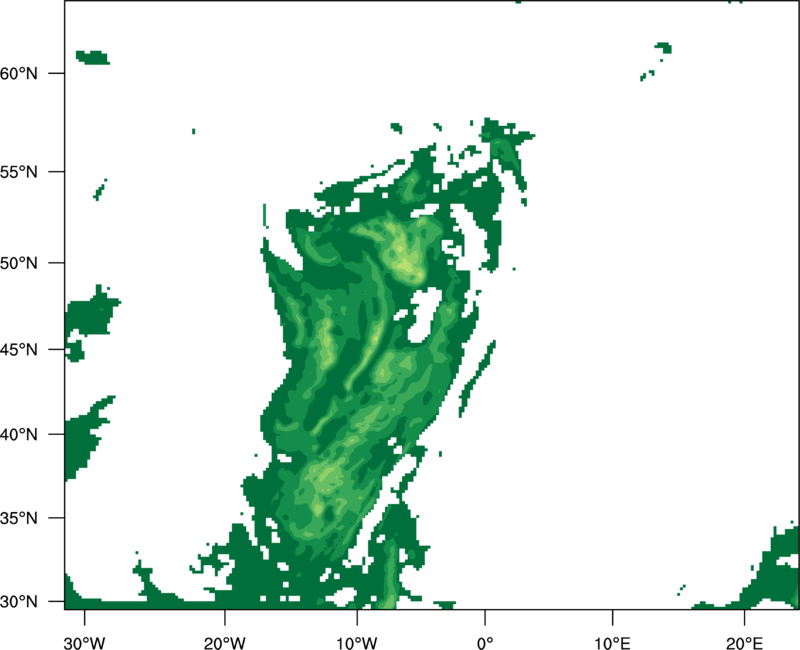Viewport: 800px width, 650px height.
Task: Click the 30°N latitude label
Action: click(18, 602)
